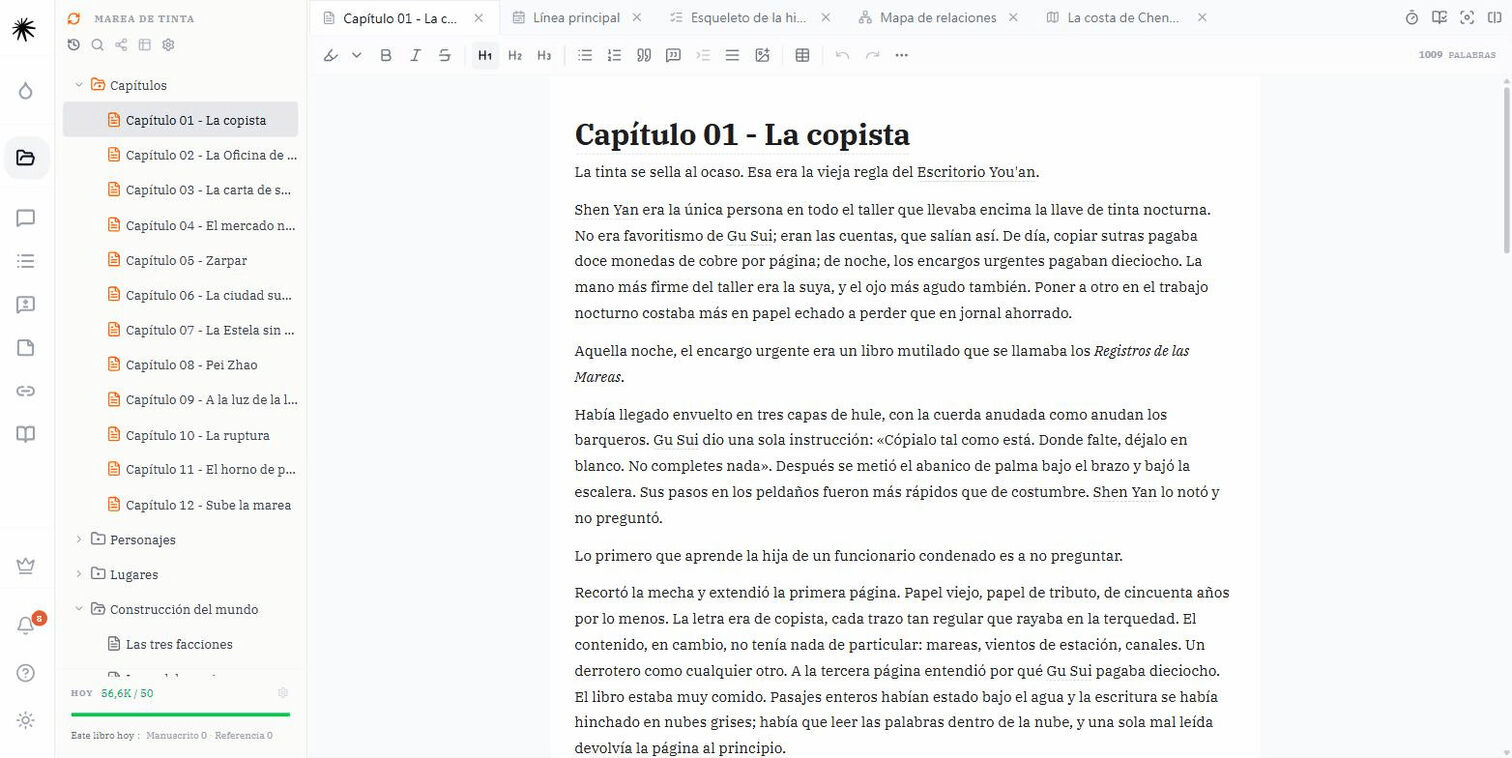Open the comments panel in left rail
1512x758 pixels.
[x=26, y=218]
